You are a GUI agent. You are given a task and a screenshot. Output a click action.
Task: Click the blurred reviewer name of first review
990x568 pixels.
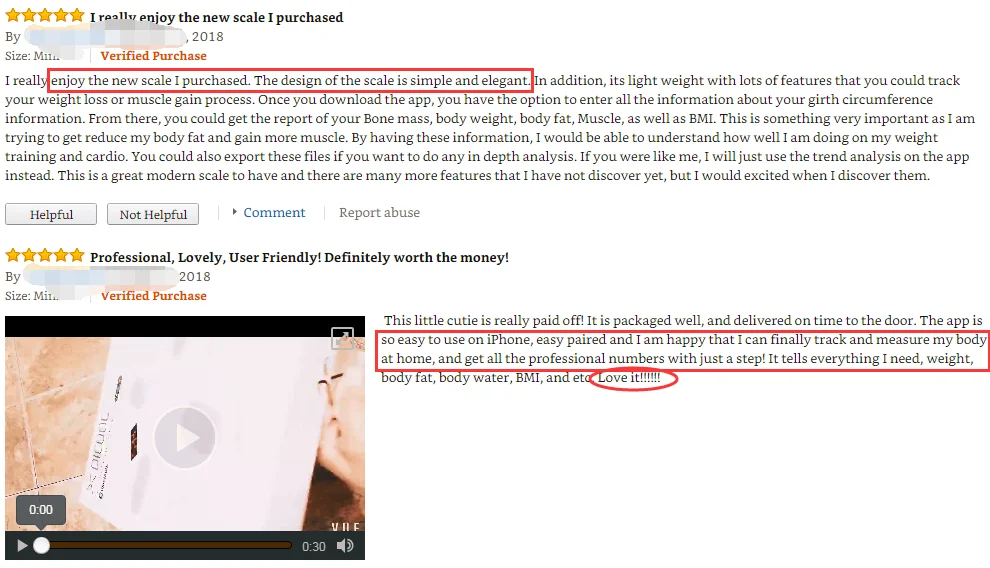click(x=106, y=37)
